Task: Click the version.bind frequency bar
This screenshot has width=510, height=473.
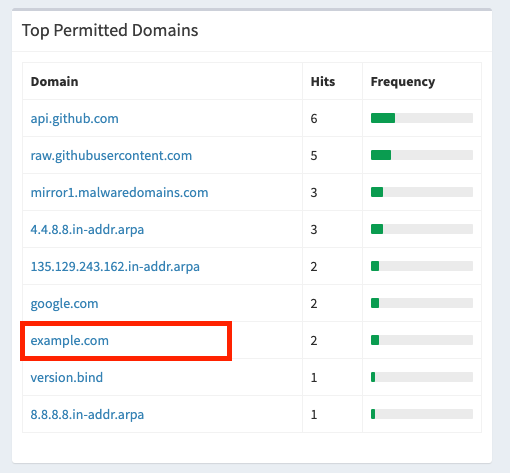Action: pos(422,377)
